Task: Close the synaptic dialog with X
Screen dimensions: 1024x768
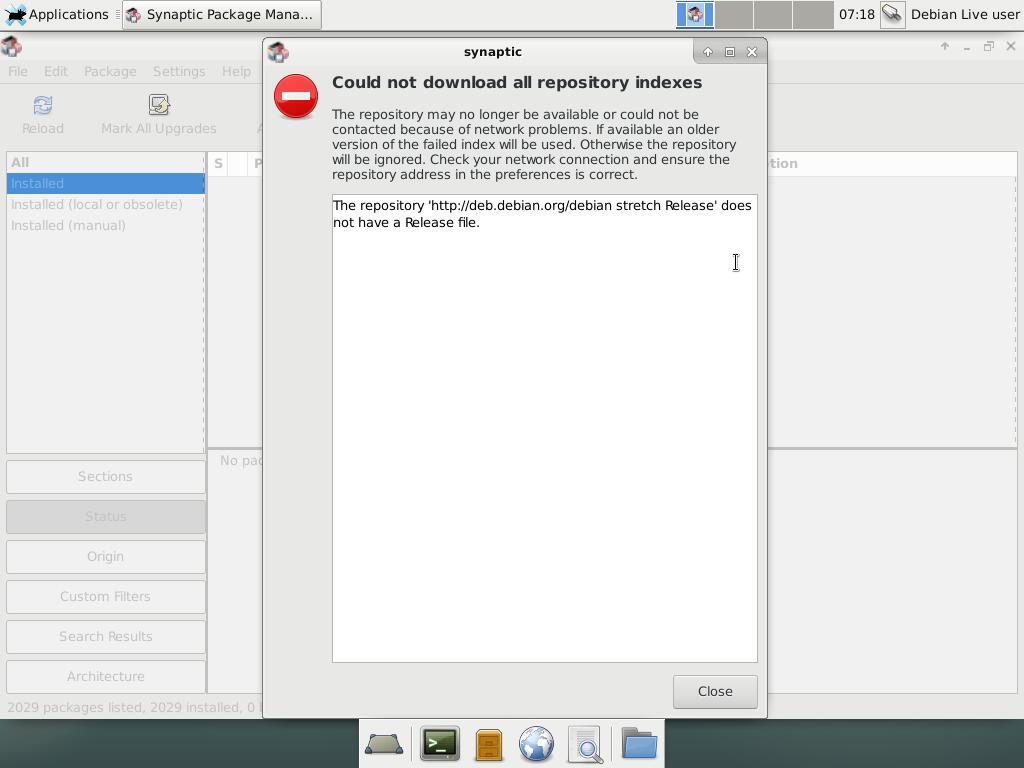Action: (x=752, y=52)
